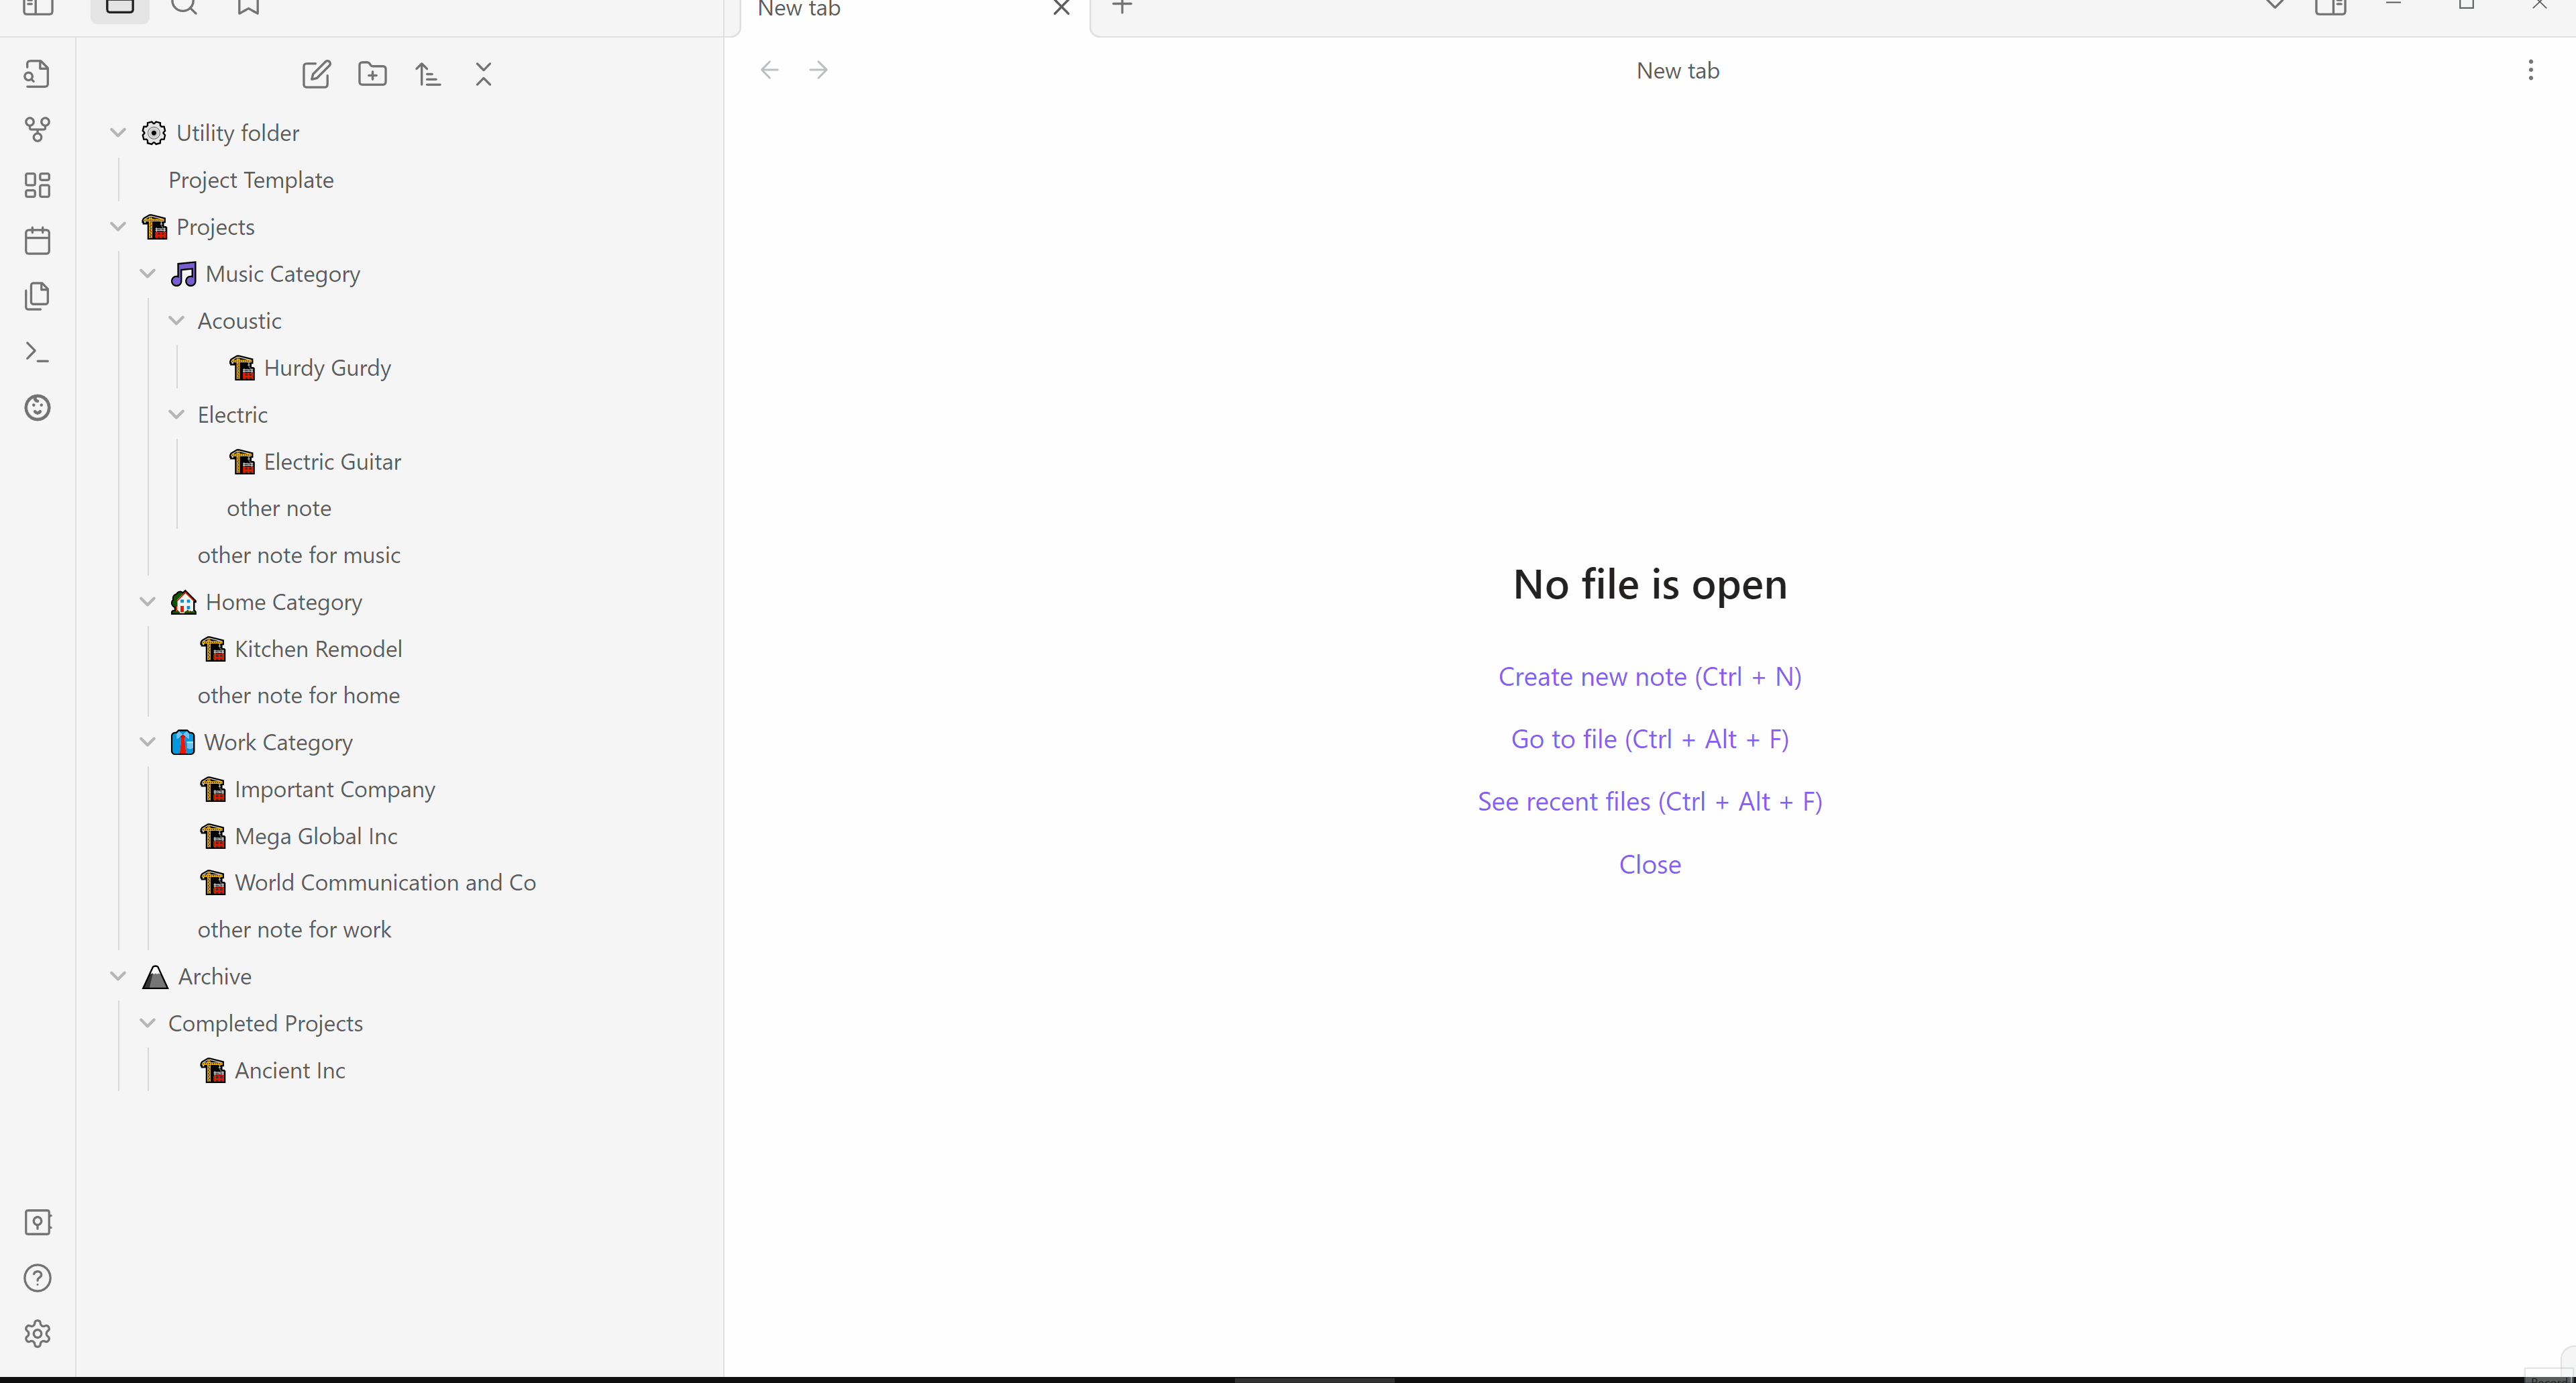Open daily note calendar icon

pos(37,241)
